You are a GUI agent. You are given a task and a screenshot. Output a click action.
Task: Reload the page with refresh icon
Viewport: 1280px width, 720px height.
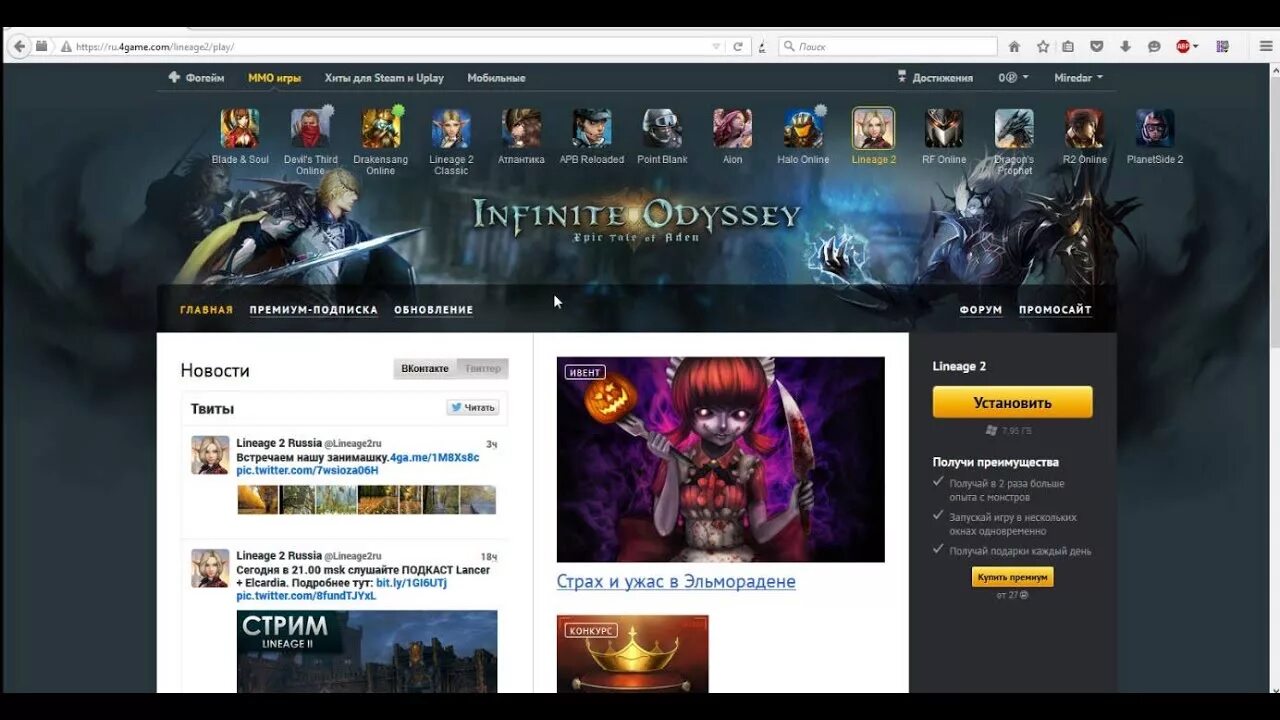[x=738, y=46]
